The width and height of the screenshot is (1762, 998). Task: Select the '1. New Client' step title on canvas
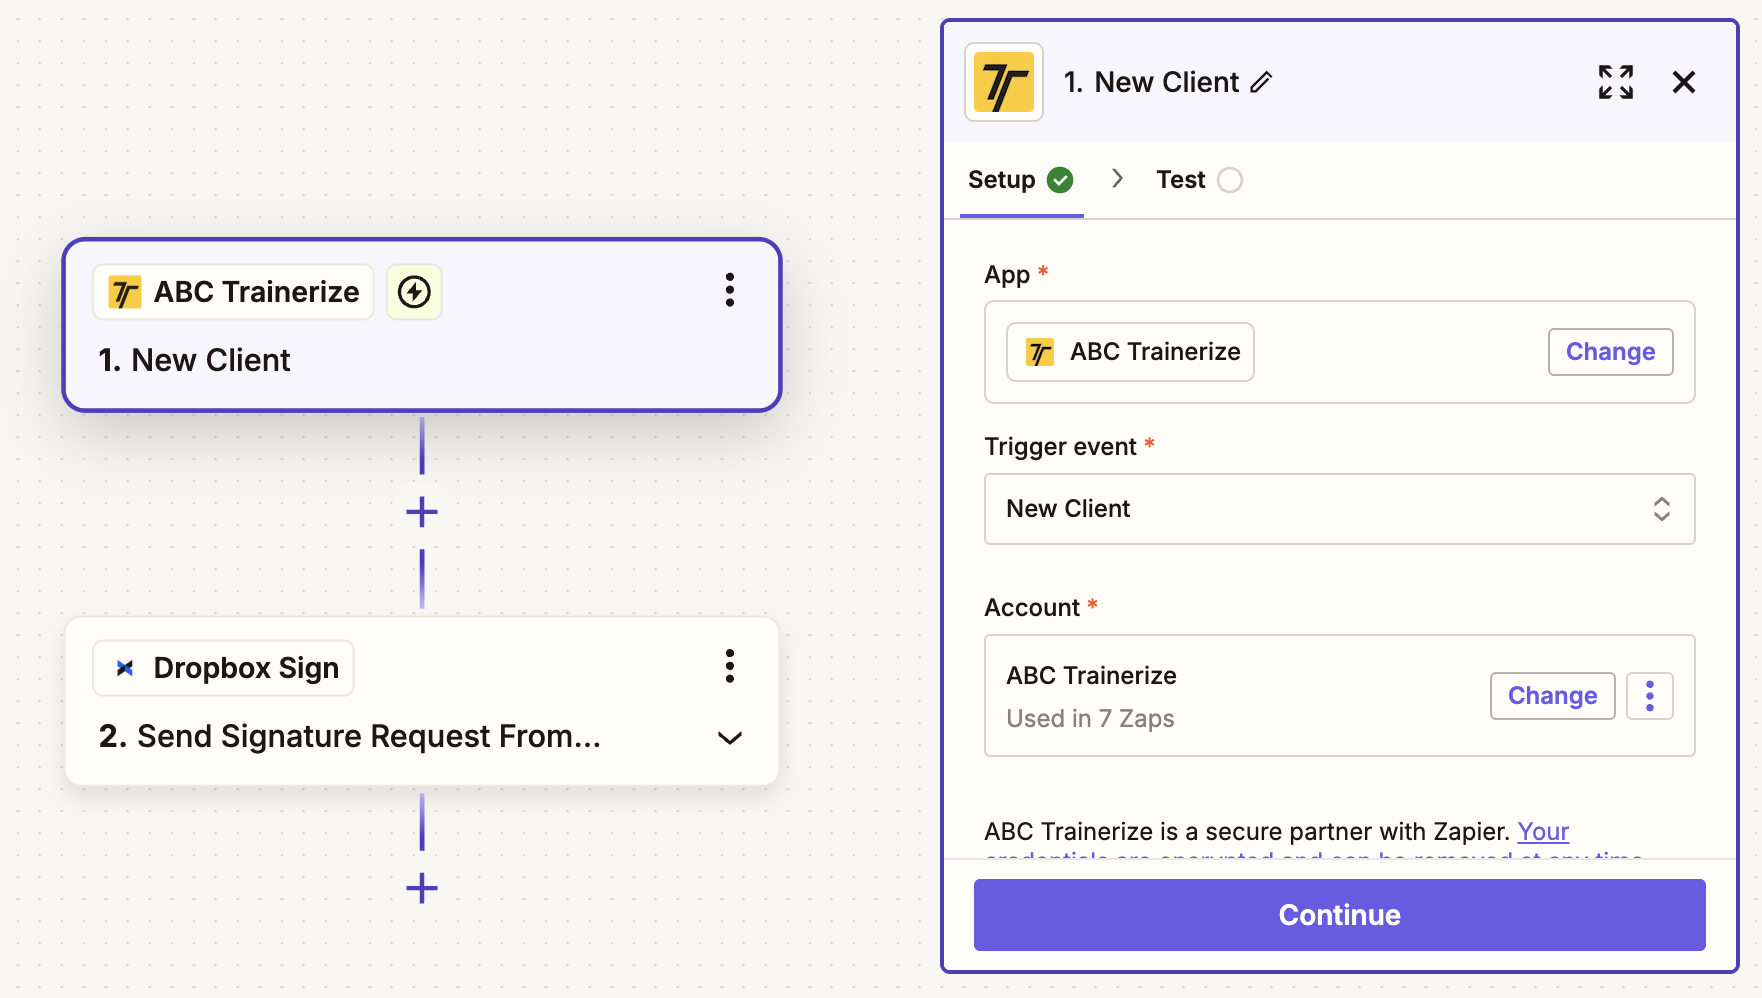[194, 360]
